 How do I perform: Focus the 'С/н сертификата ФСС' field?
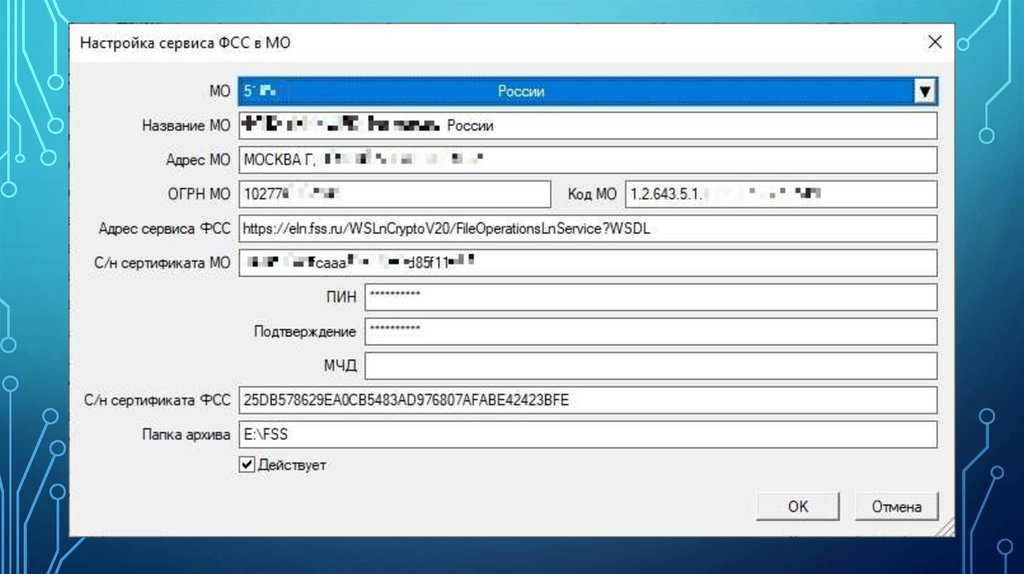click(x=586, y=400)
